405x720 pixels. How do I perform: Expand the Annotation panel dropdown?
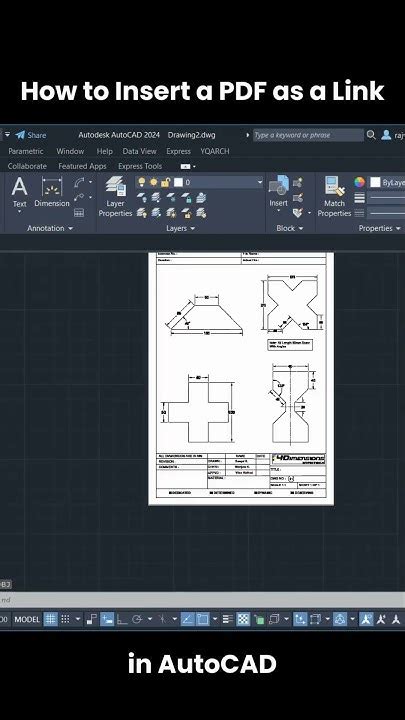(x=50, y=228)
